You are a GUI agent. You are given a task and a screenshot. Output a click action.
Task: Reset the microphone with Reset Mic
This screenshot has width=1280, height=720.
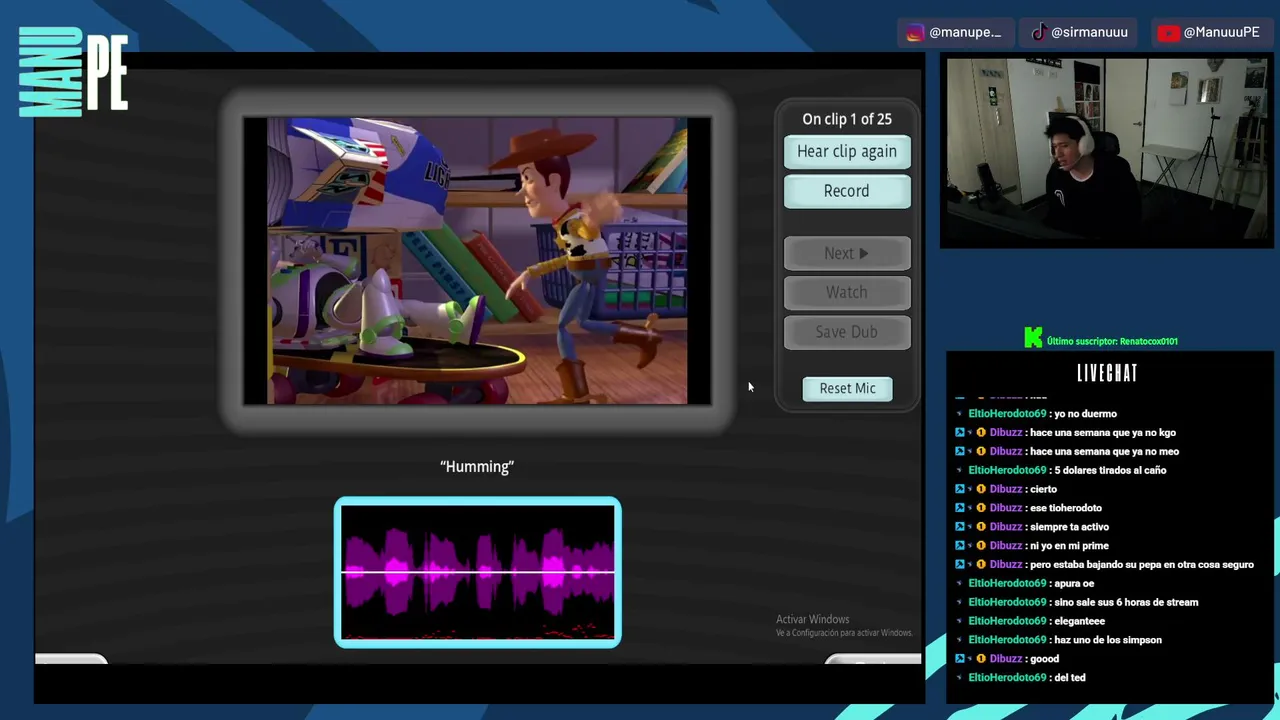coord(848,388)
